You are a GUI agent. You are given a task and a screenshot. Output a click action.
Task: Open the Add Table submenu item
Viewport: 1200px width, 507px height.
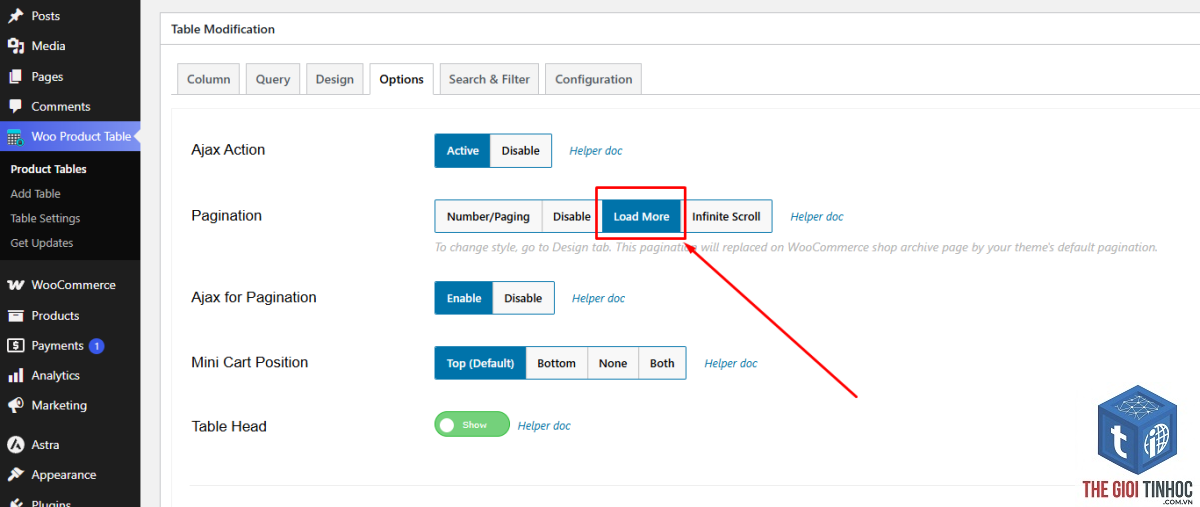pos(35,194)
